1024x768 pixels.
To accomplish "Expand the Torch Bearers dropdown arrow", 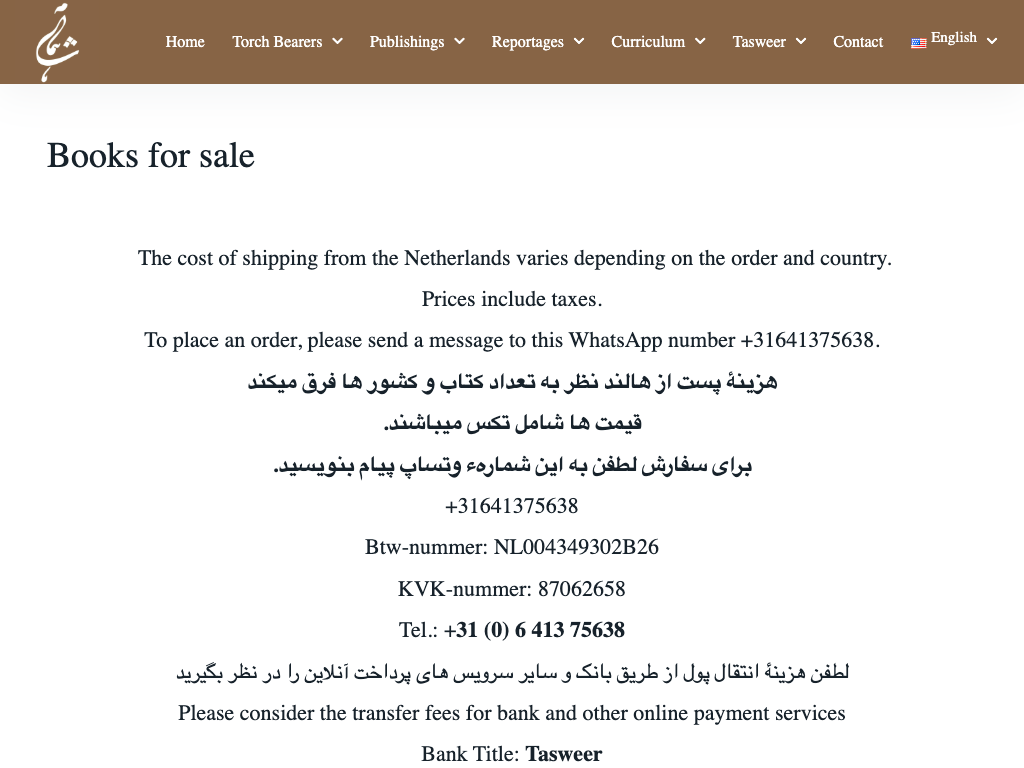I will point(337,41).
